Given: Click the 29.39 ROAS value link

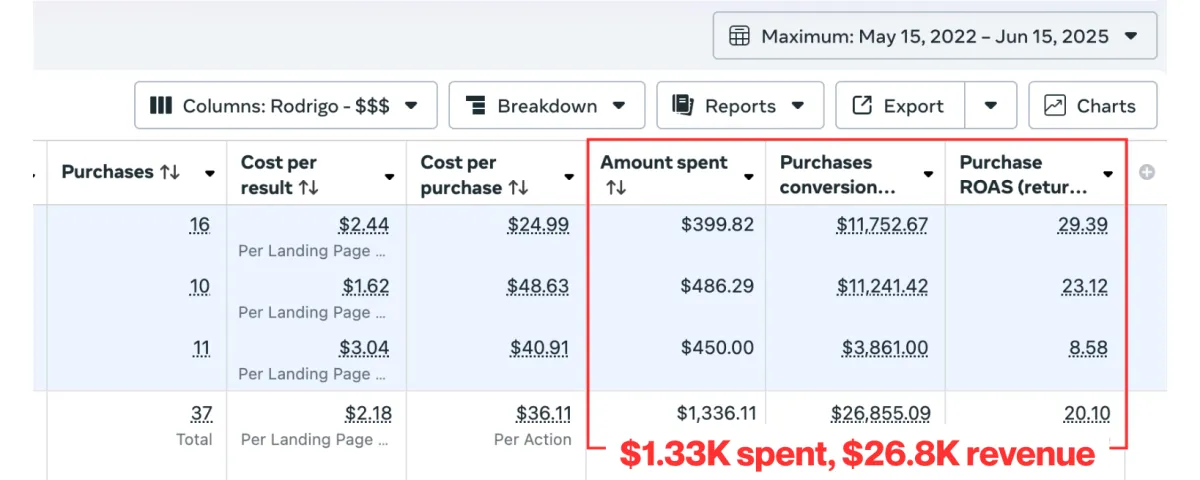Looking at the screenshot, I should coord(1083,225).
